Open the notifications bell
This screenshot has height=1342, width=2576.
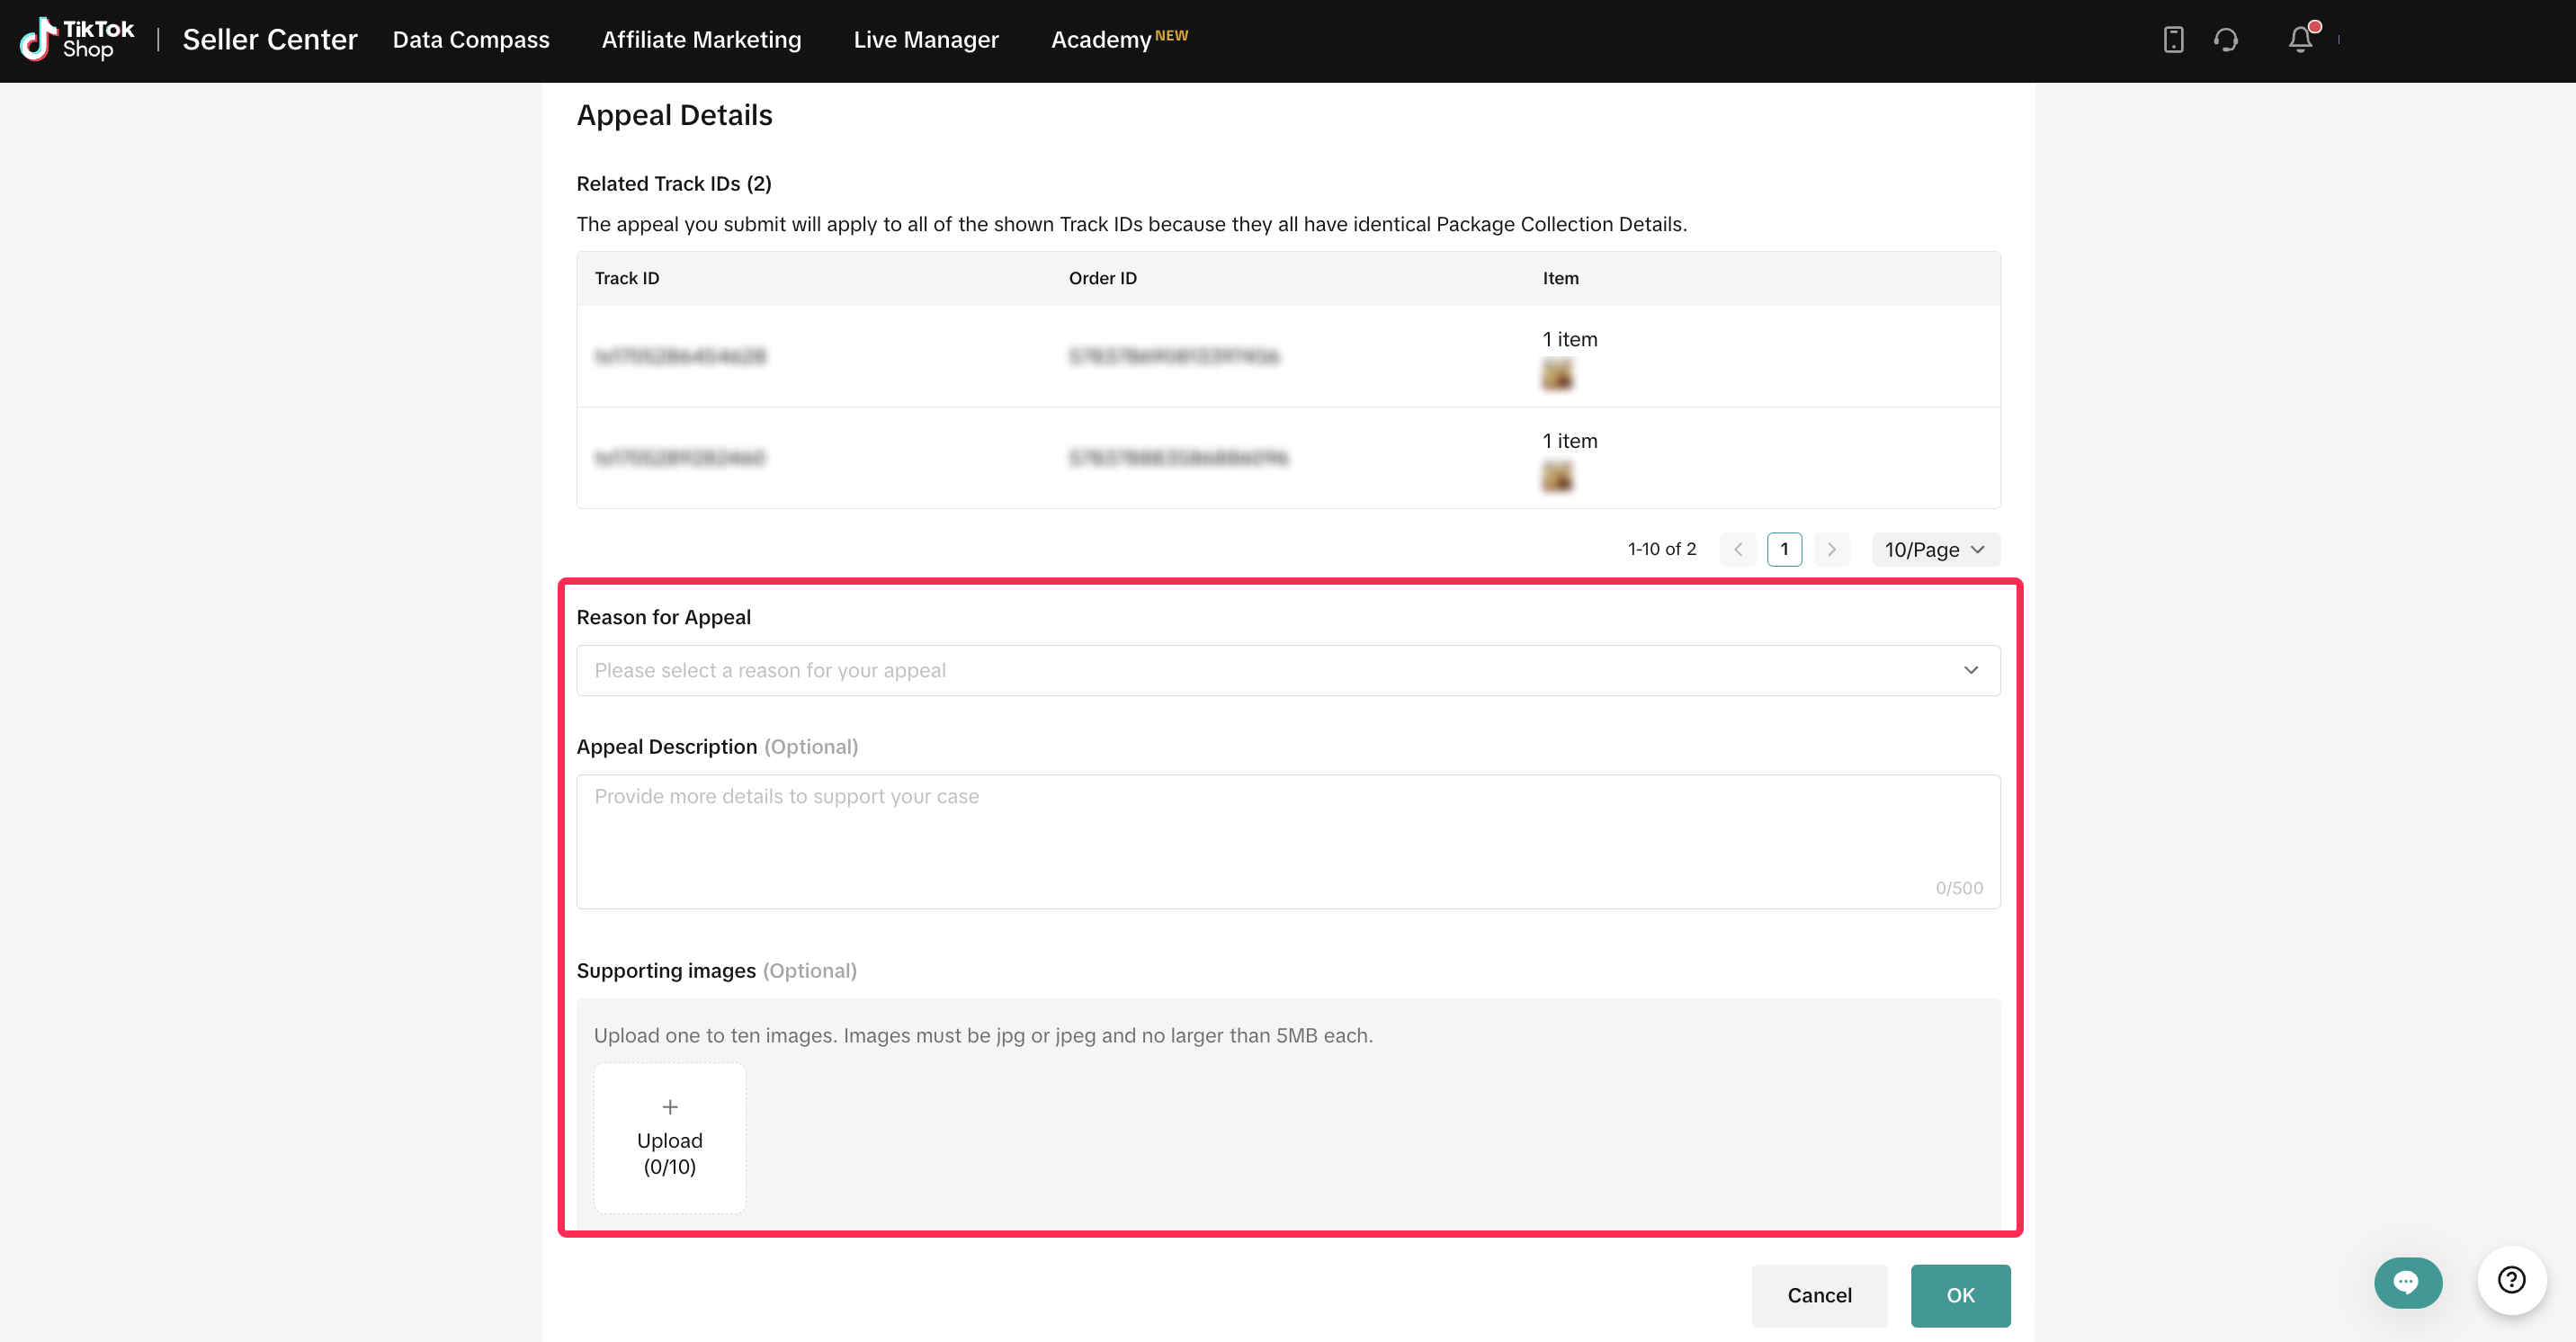[x=2300, y=40]
